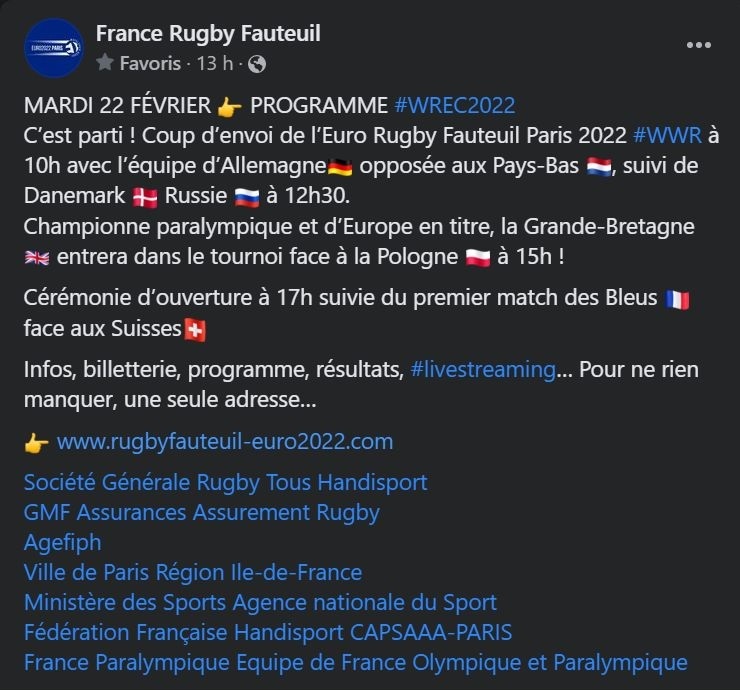This screenshot has height=690, width=740.
Task: Open the #livestreaming hashtag
Action: tap(483, 369)
